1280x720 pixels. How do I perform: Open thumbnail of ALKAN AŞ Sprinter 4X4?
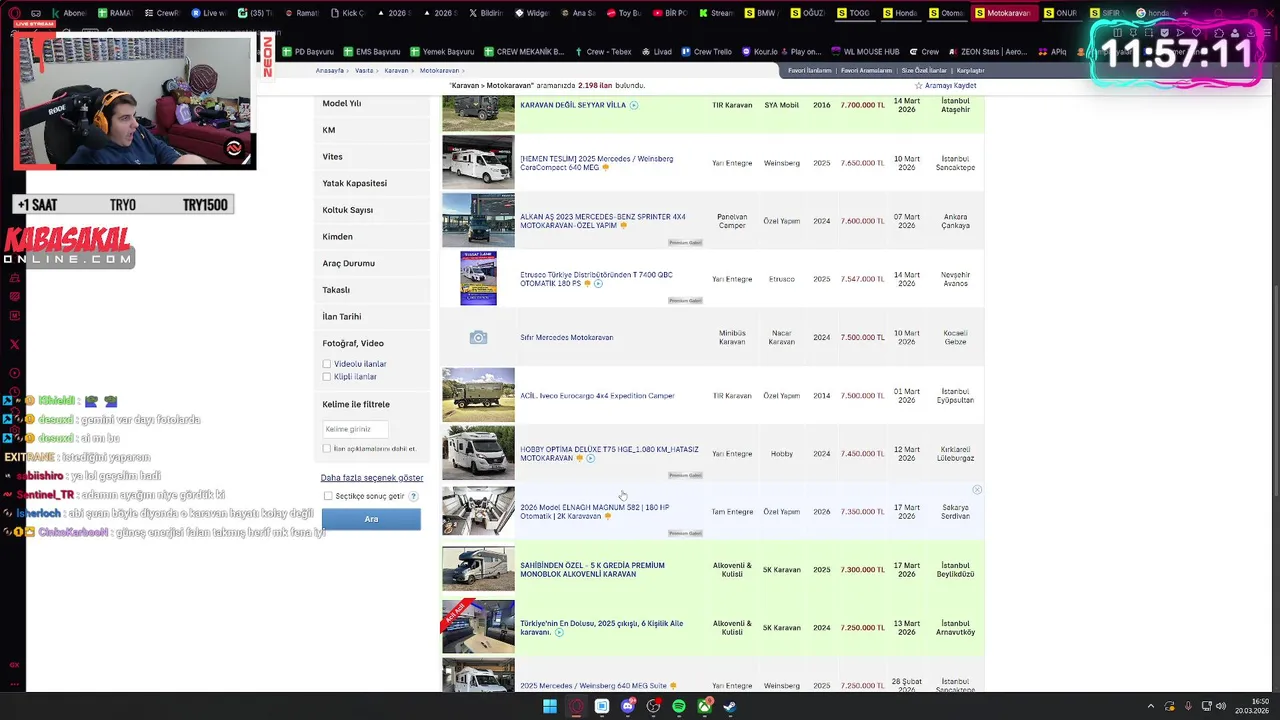pyautogui.click(x=478, y=221)
